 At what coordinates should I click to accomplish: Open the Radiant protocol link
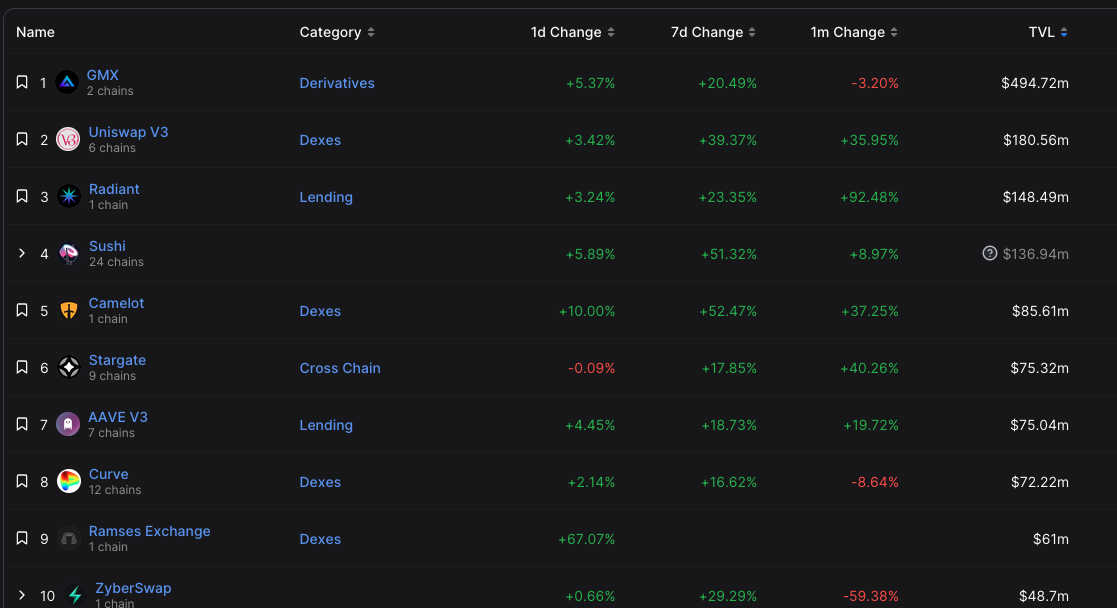114,189
